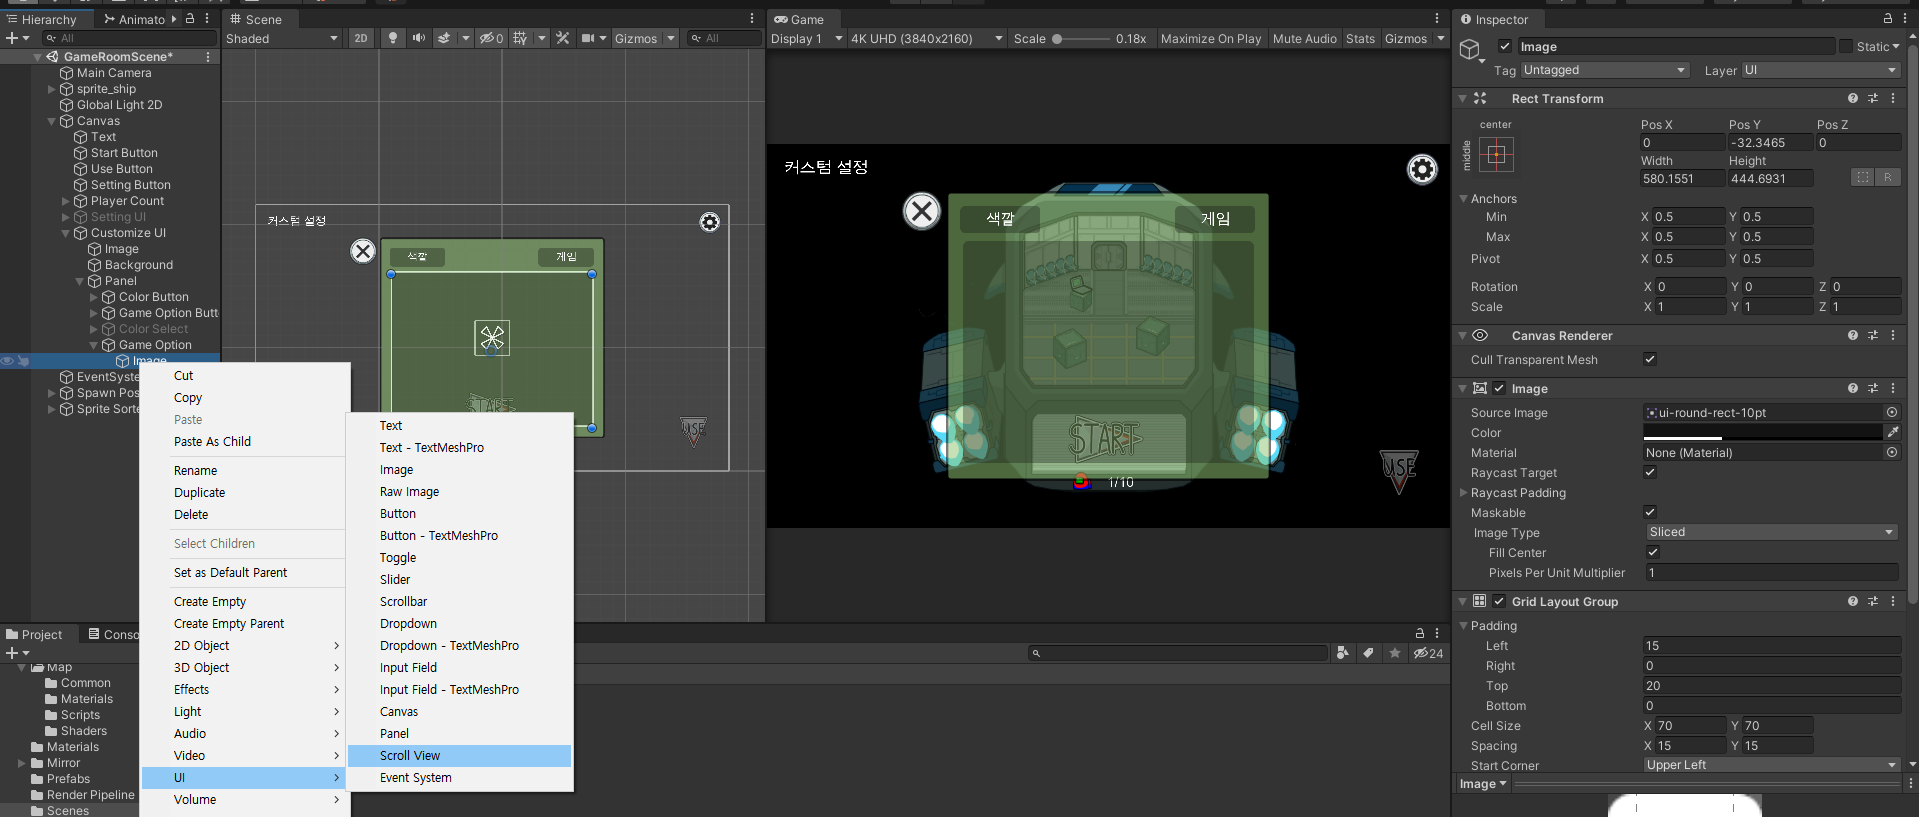Toggle 2D view mode in Scene
The width and height of the screenshot is (1919, 817).
click(361, 38)
